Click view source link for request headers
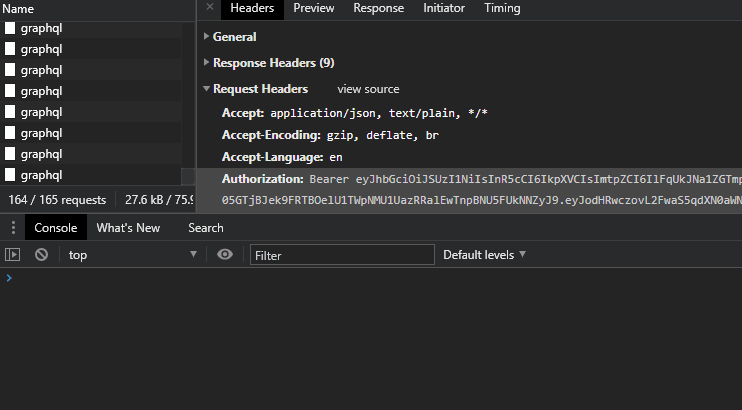The height and width of the screenshot is (410, 742). click(368, 89)
